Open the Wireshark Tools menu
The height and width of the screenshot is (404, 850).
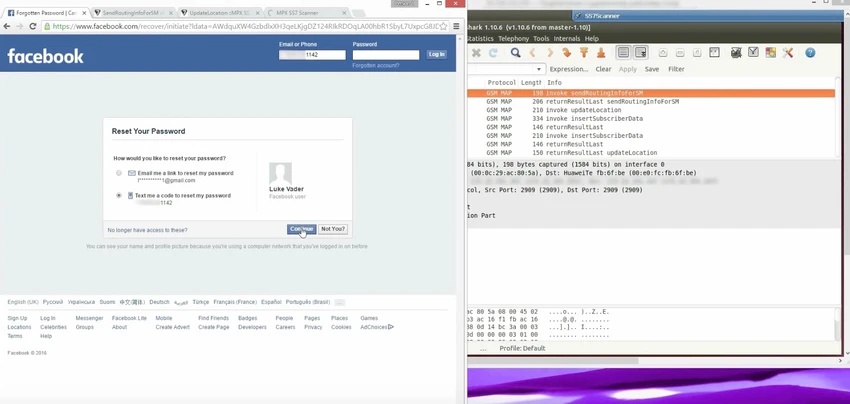click(541, 39)
